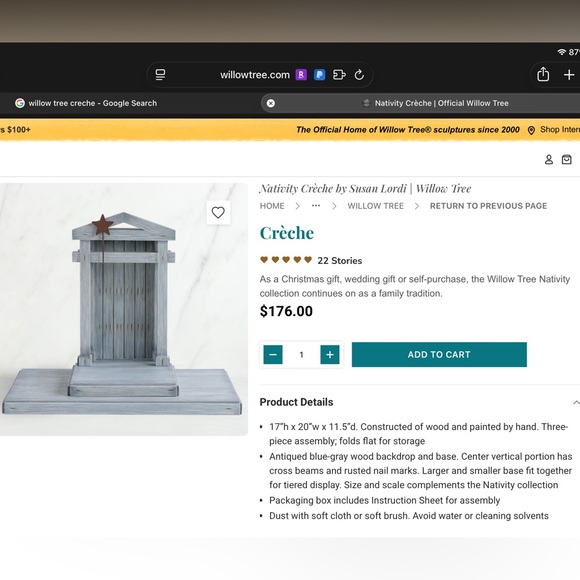The width and height of the screenshot is (580, 580).
Task: Increase quantity with plus button
Action: coord(330,355)
